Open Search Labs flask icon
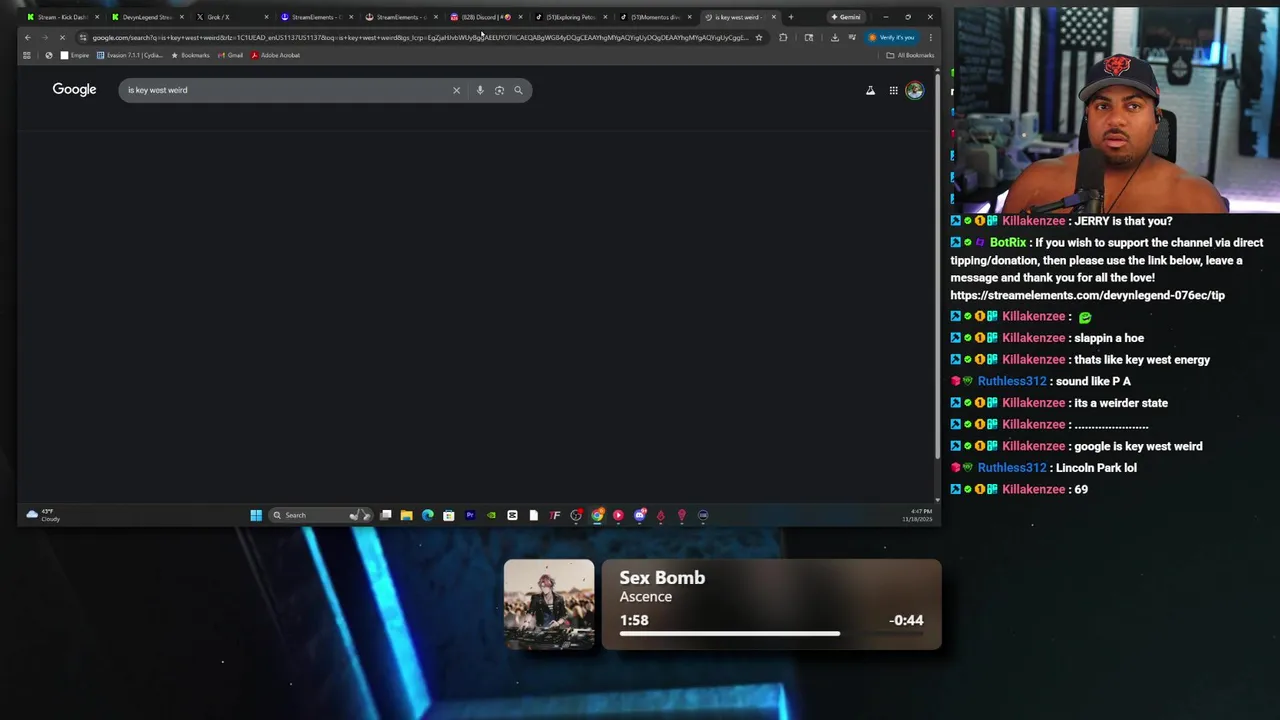The width and height of the screenshot is (1280, 720). [870, 90]
